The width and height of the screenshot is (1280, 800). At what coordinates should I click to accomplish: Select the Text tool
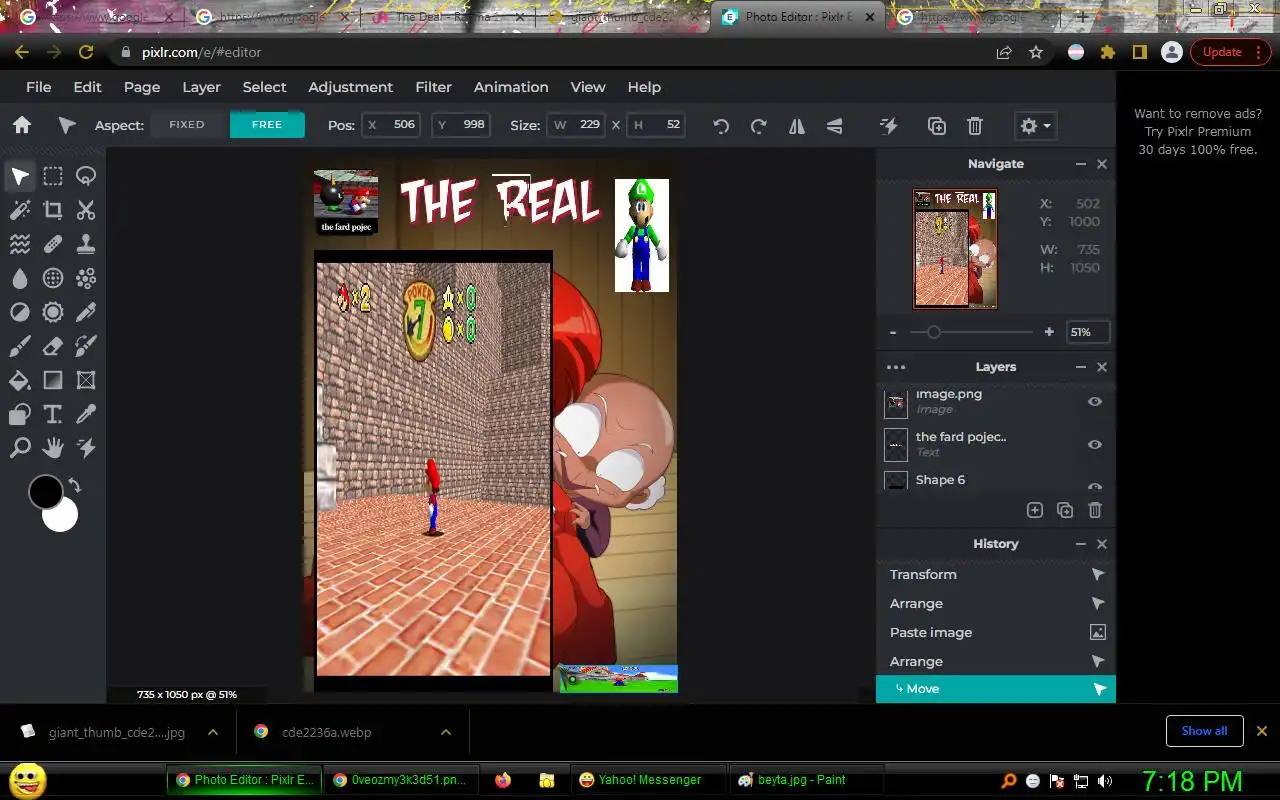[53, 414]
